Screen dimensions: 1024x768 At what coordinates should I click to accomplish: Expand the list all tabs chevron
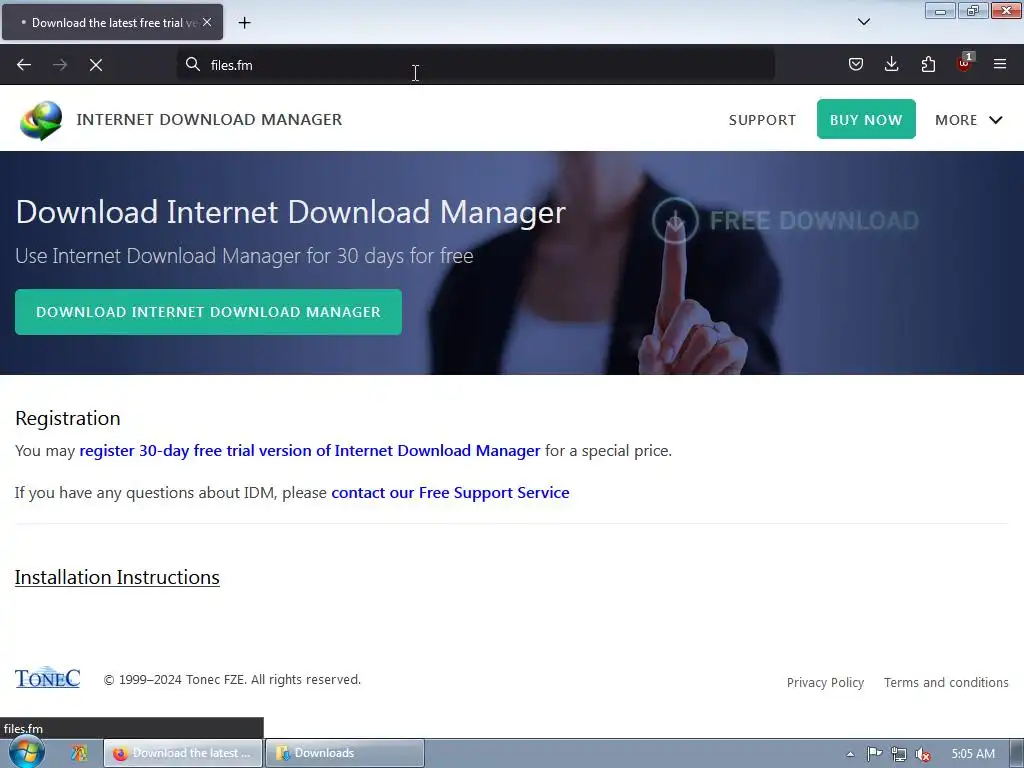[x=864, y=22]
